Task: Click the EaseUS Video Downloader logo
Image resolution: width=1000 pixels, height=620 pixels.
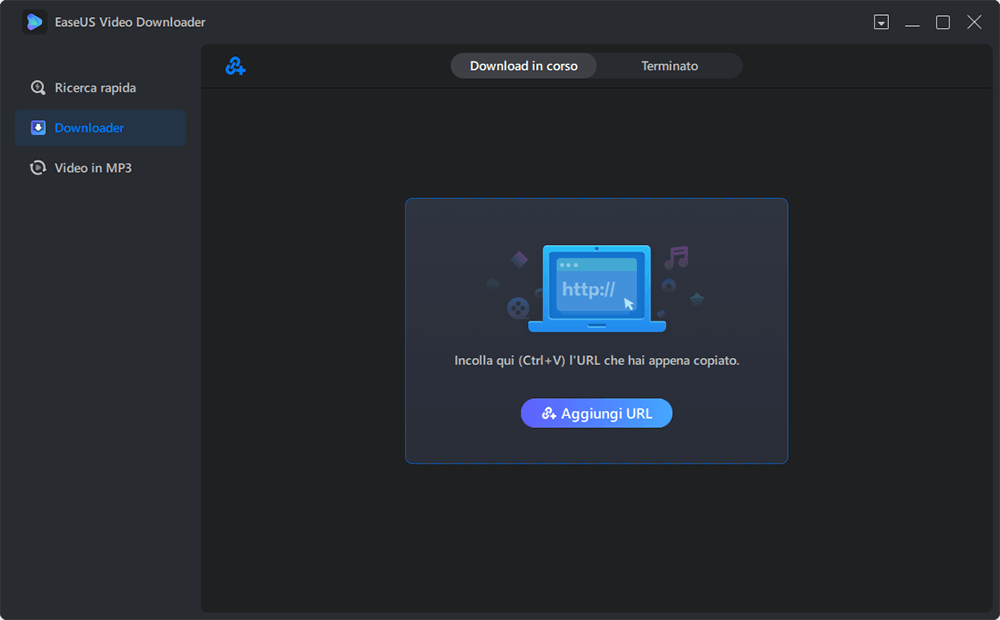Action: [34, 21]
